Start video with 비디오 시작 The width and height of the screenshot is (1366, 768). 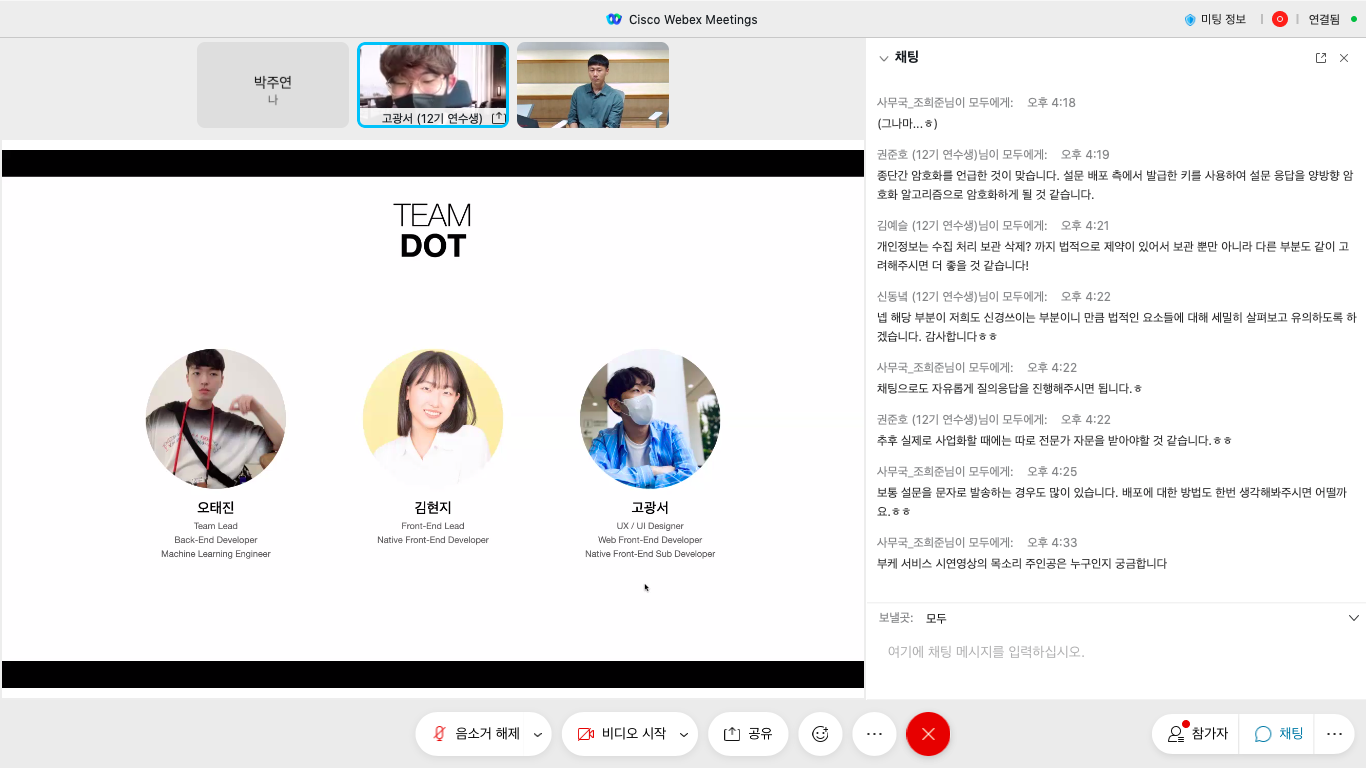coord(622,734)
